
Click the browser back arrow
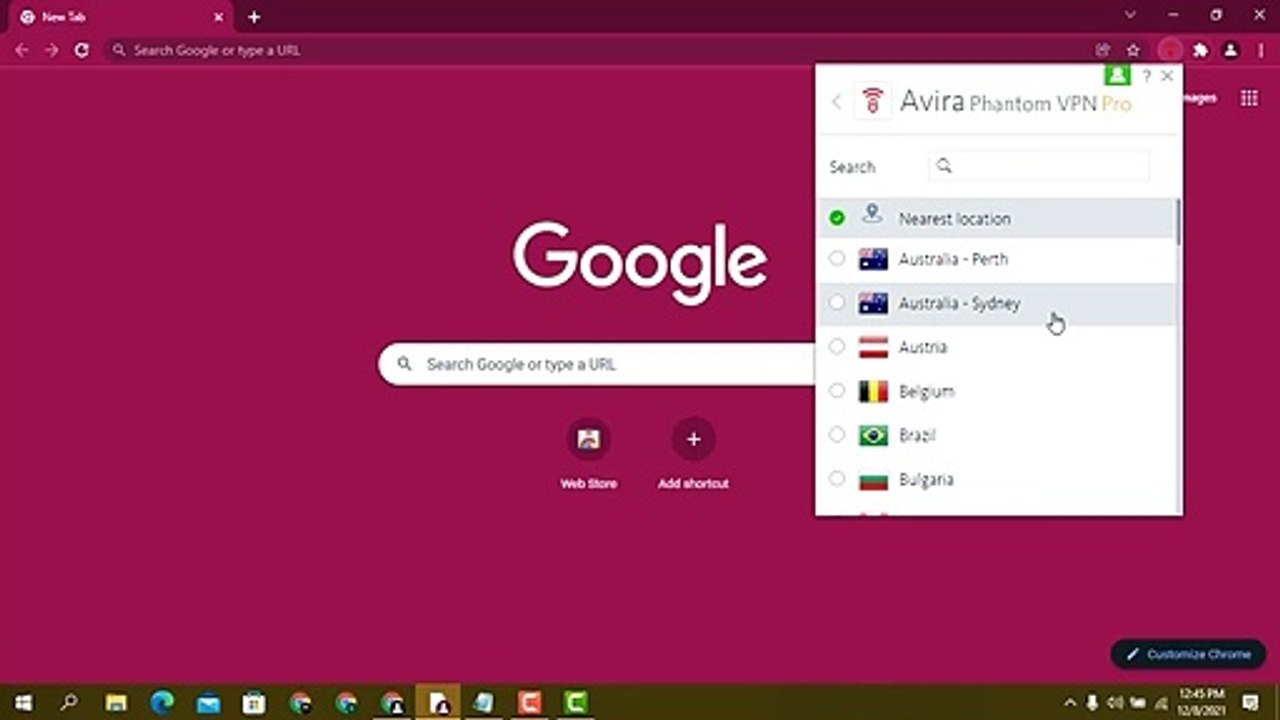click(22, 50)
